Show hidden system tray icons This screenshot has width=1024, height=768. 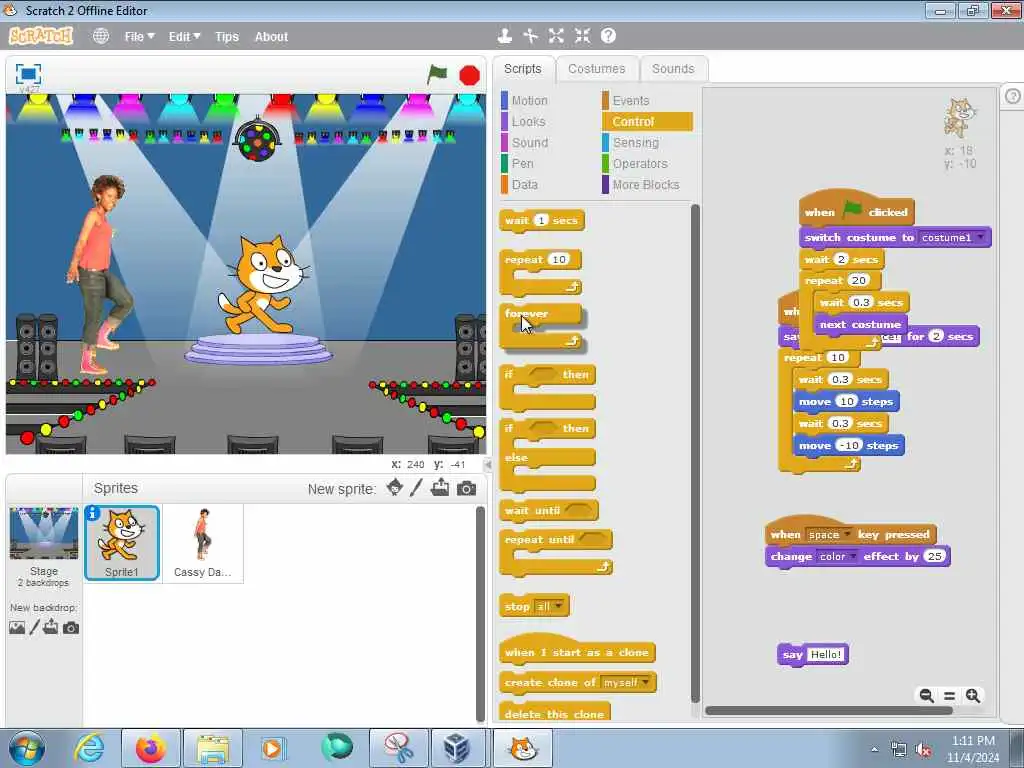click(874, 750)
